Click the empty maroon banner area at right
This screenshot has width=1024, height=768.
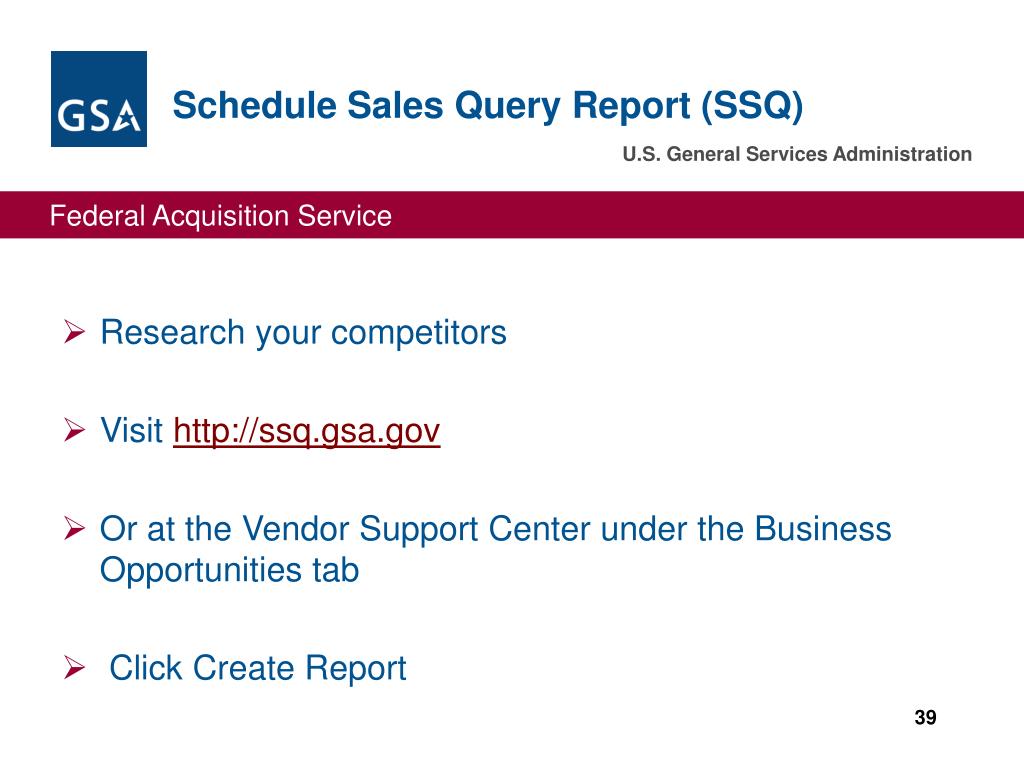click(x=718, y=215)
